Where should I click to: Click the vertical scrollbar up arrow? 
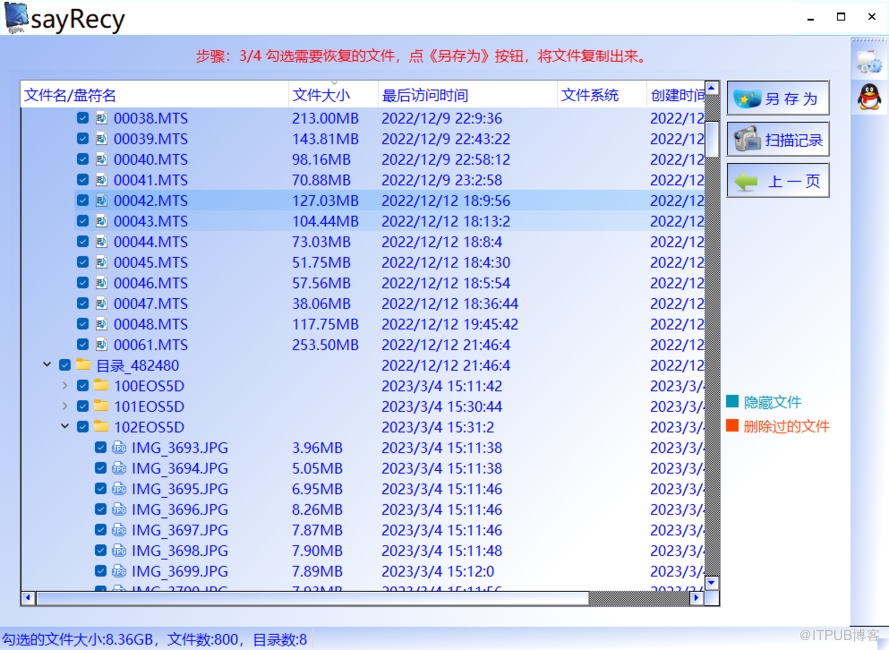[x=712, y=88]
